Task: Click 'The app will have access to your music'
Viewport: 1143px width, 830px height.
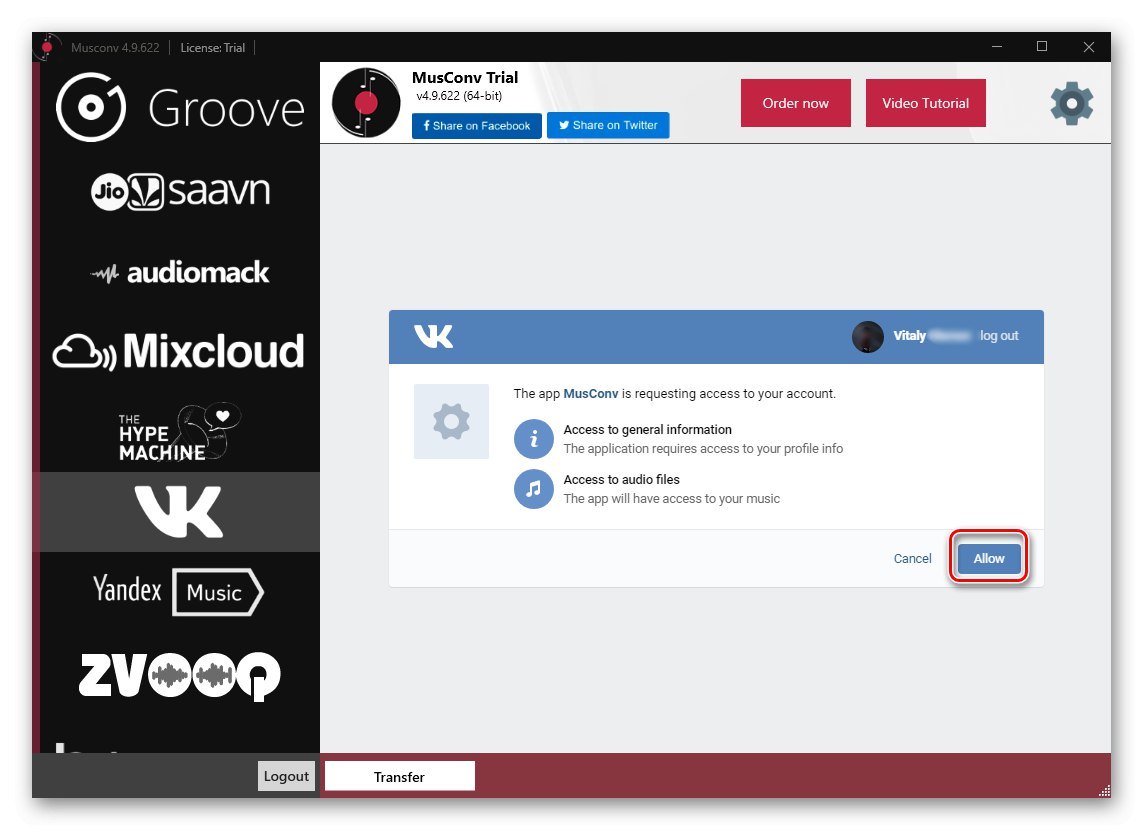Action: [x=671, y=498]
